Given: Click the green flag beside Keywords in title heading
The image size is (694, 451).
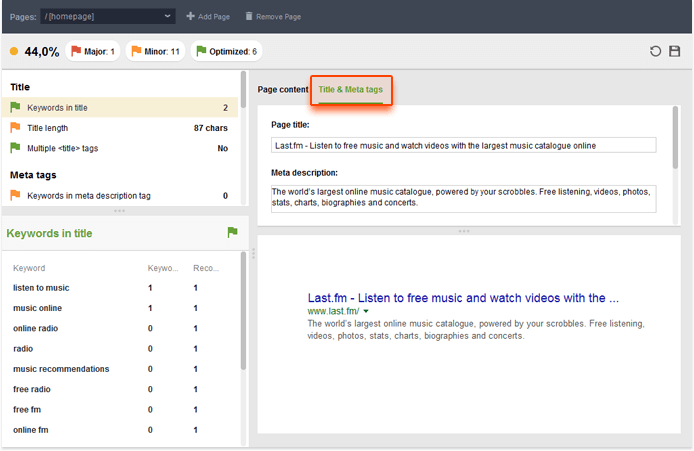Looking at the screenshot, I should click(232, 233).
